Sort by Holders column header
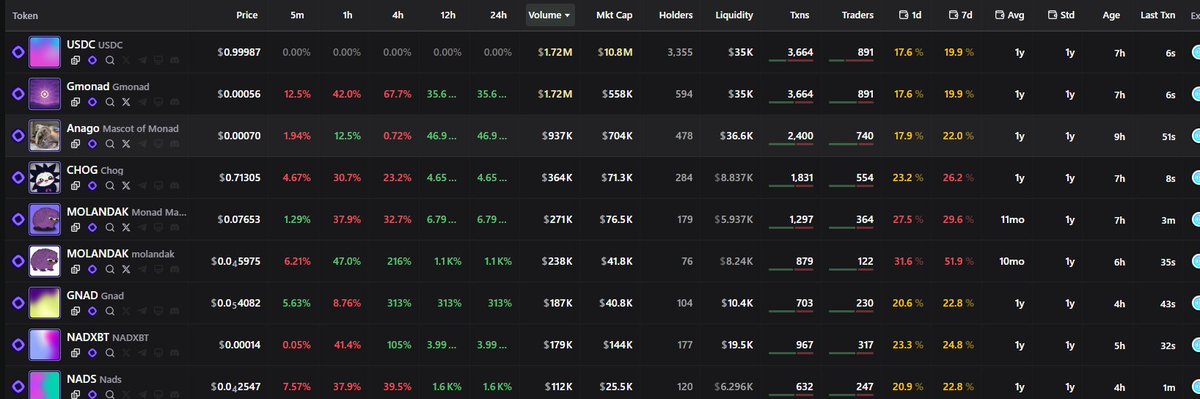1200x399 pixels. coord(676,15)
